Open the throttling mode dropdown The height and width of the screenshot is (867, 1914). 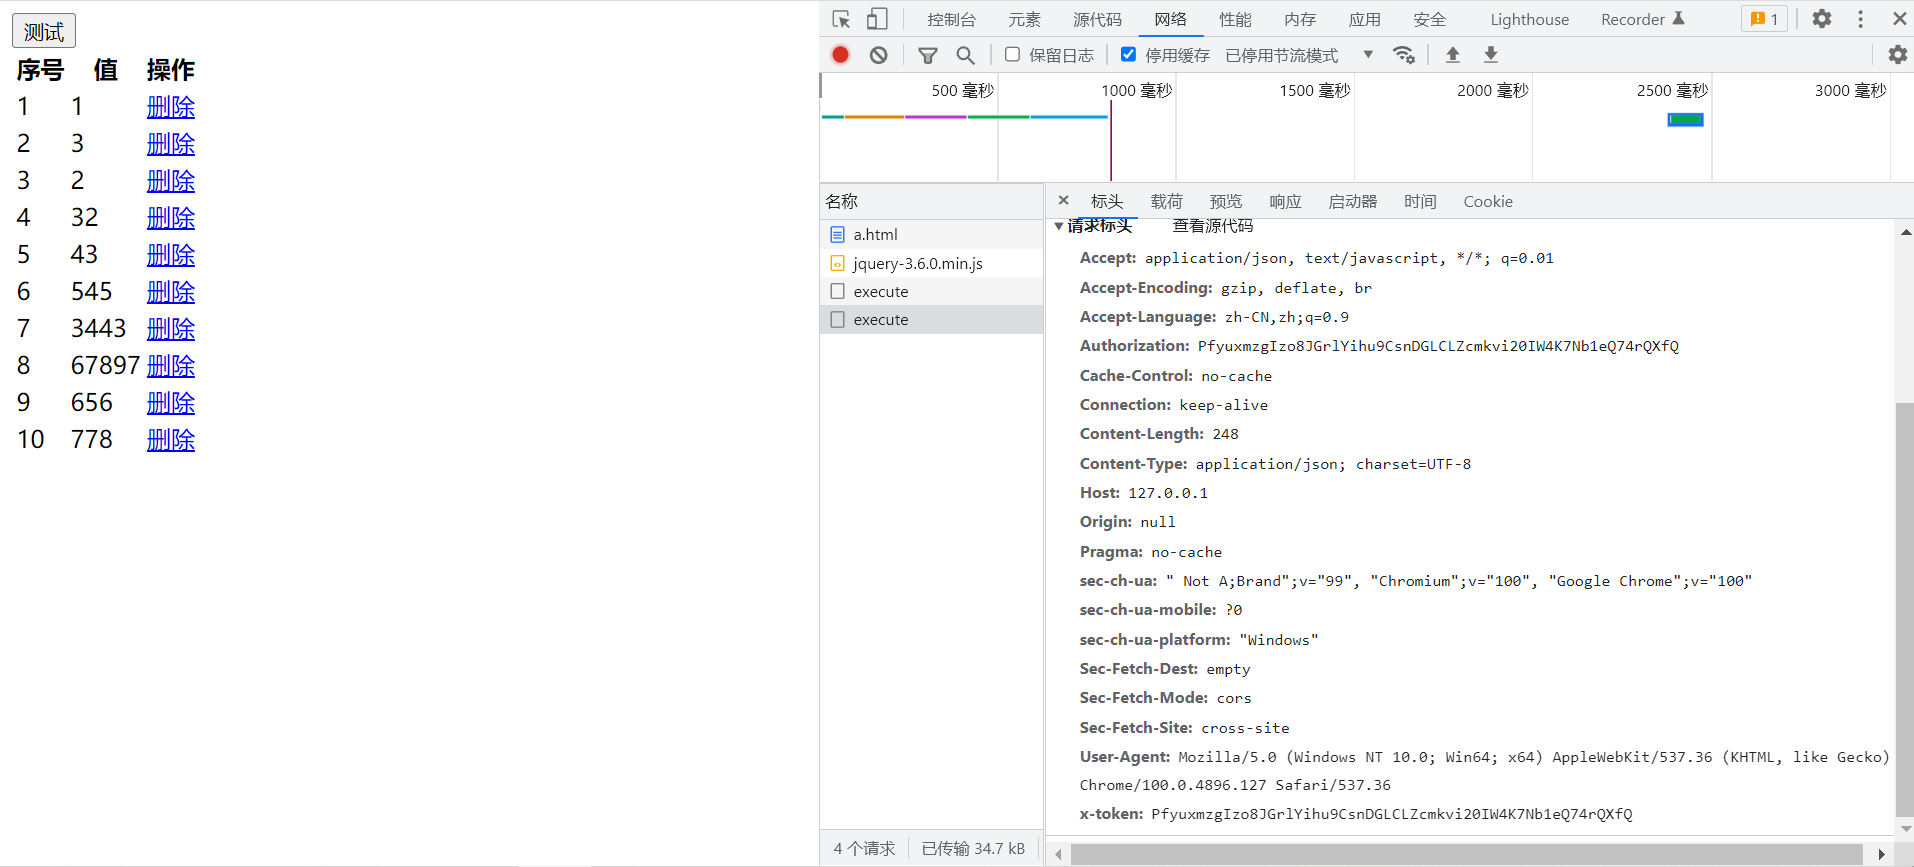(1299, 55)
